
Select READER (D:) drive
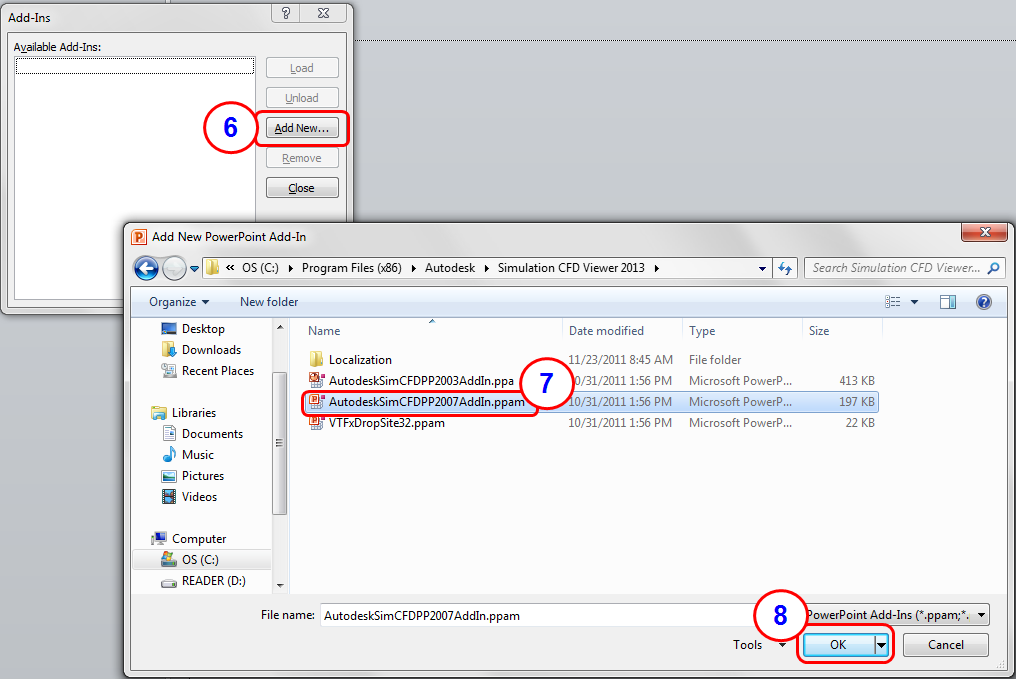(213, 581)
